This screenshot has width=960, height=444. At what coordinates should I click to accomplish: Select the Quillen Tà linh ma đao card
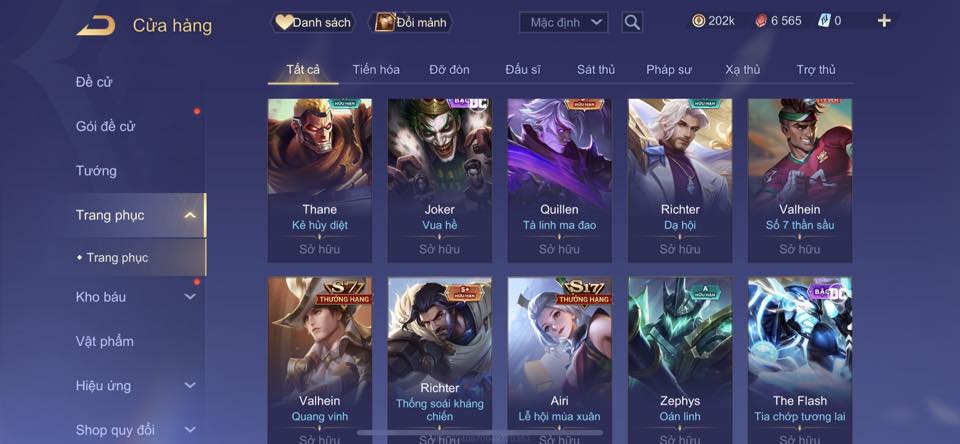pyautogui.click(x=560, y=180)
